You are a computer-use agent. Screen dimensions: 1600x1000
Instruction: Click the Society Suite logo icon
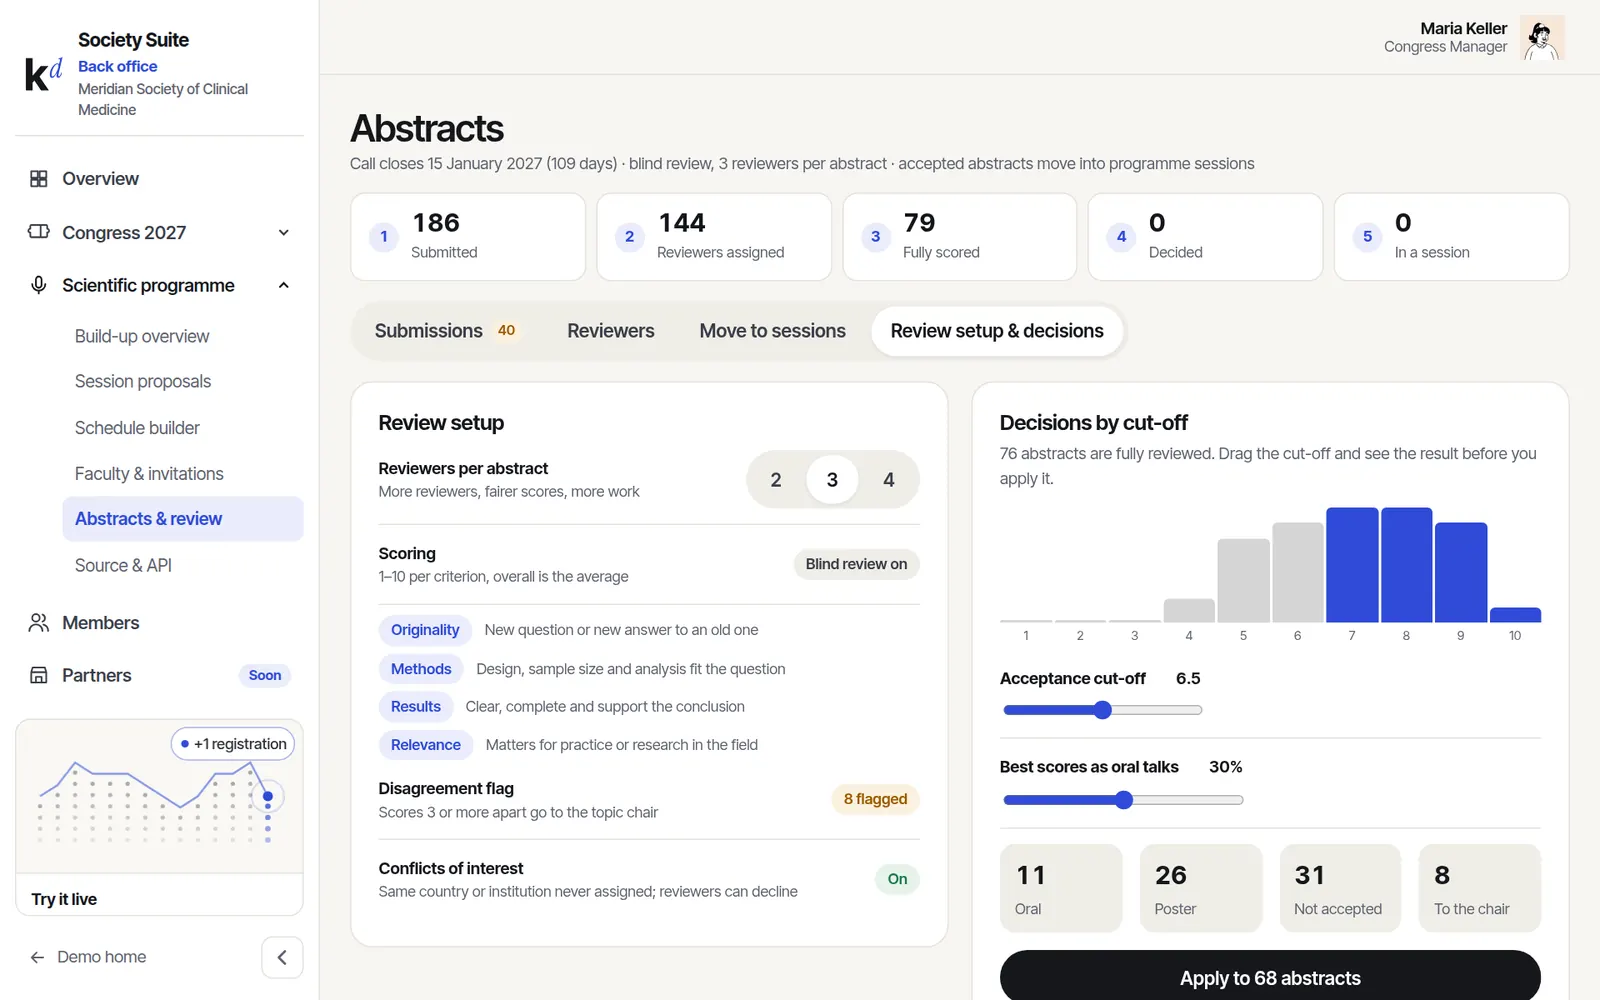click(x=43, y=74)
